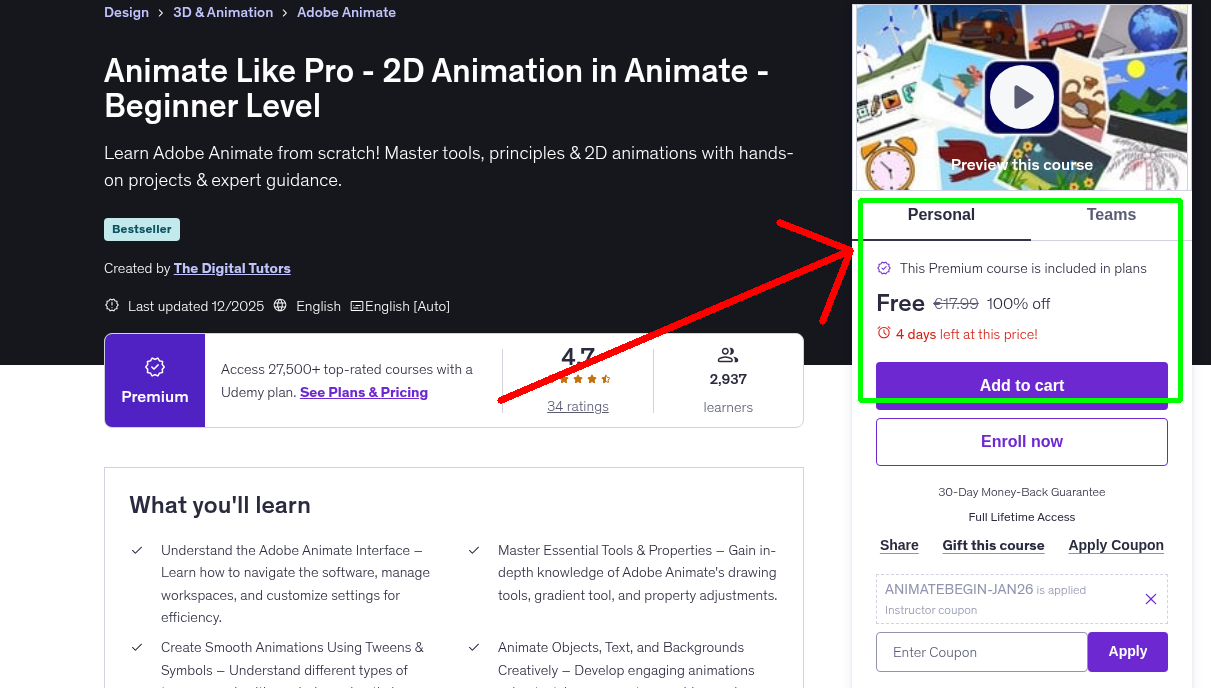Click the clock icon beside Last updated
1211x688 pixels.
[x=111, y=306]
